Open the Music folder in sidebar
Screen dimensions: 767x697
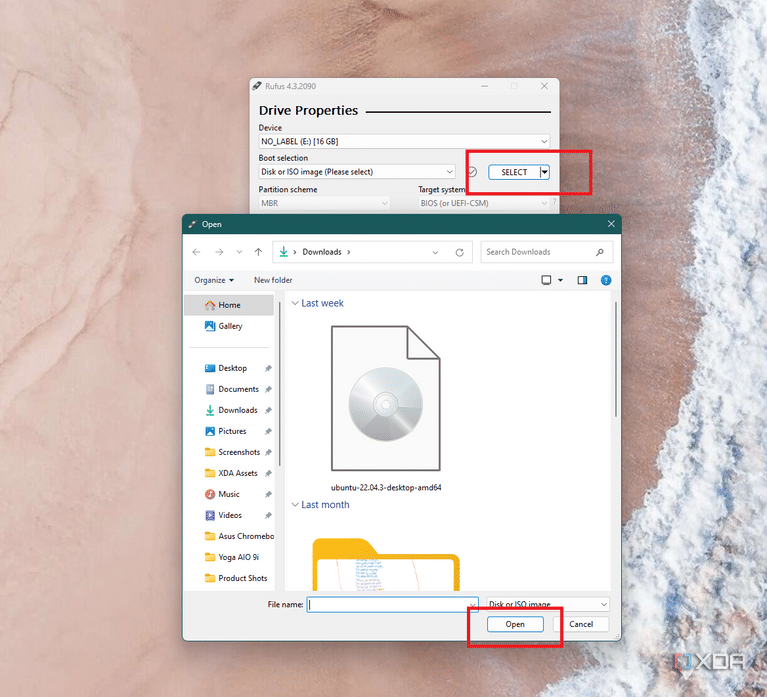(229, 494)
